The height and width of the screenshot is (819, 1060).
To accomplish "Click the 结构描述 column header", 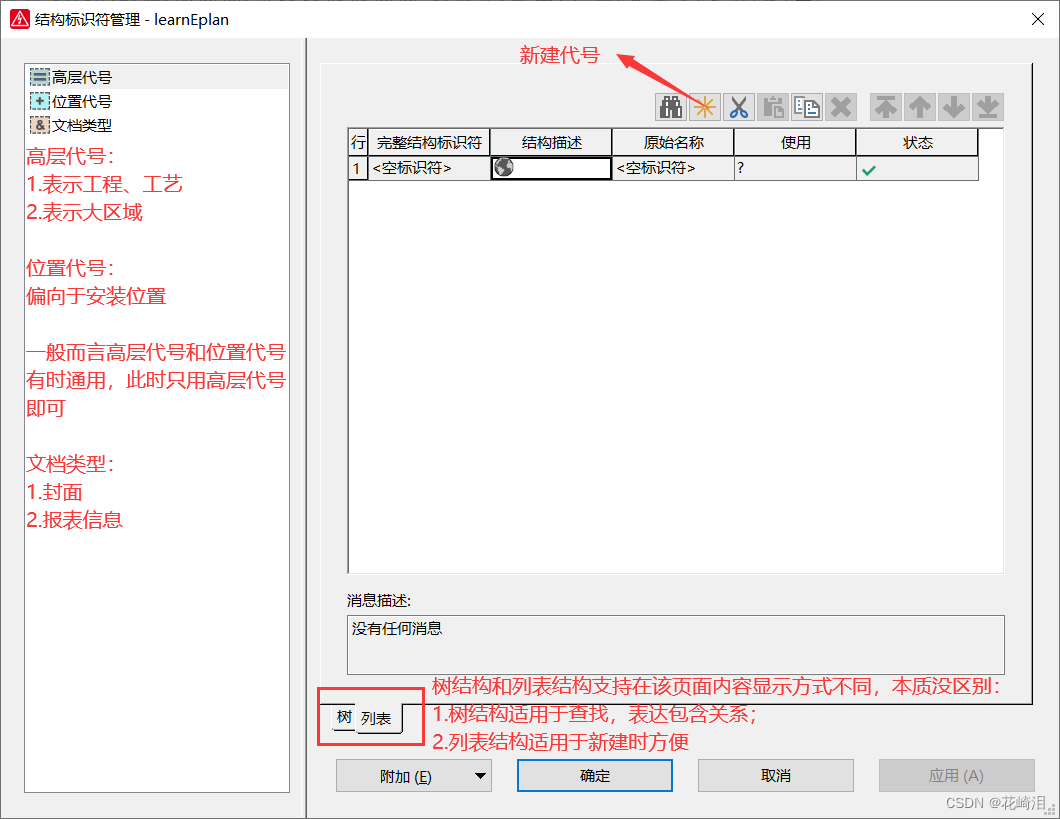I will click(551, 143).
